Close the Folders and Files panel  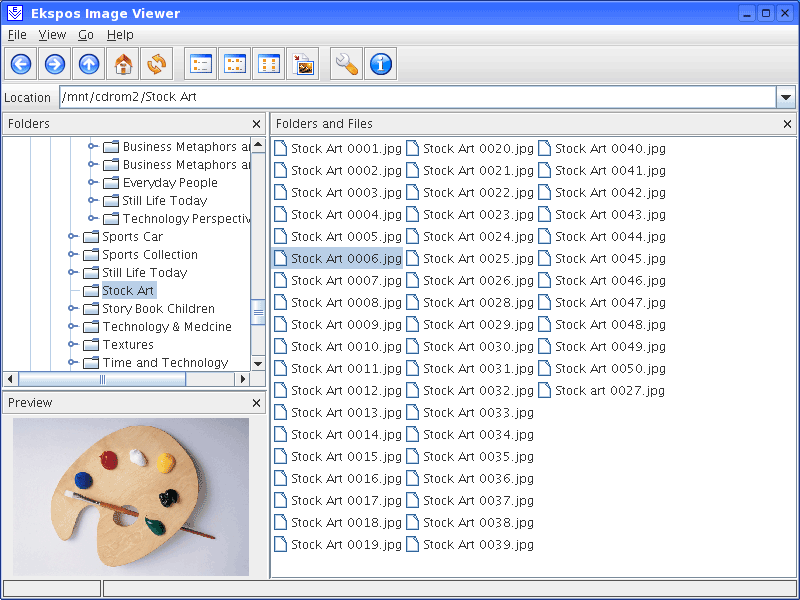pos(787,124)
